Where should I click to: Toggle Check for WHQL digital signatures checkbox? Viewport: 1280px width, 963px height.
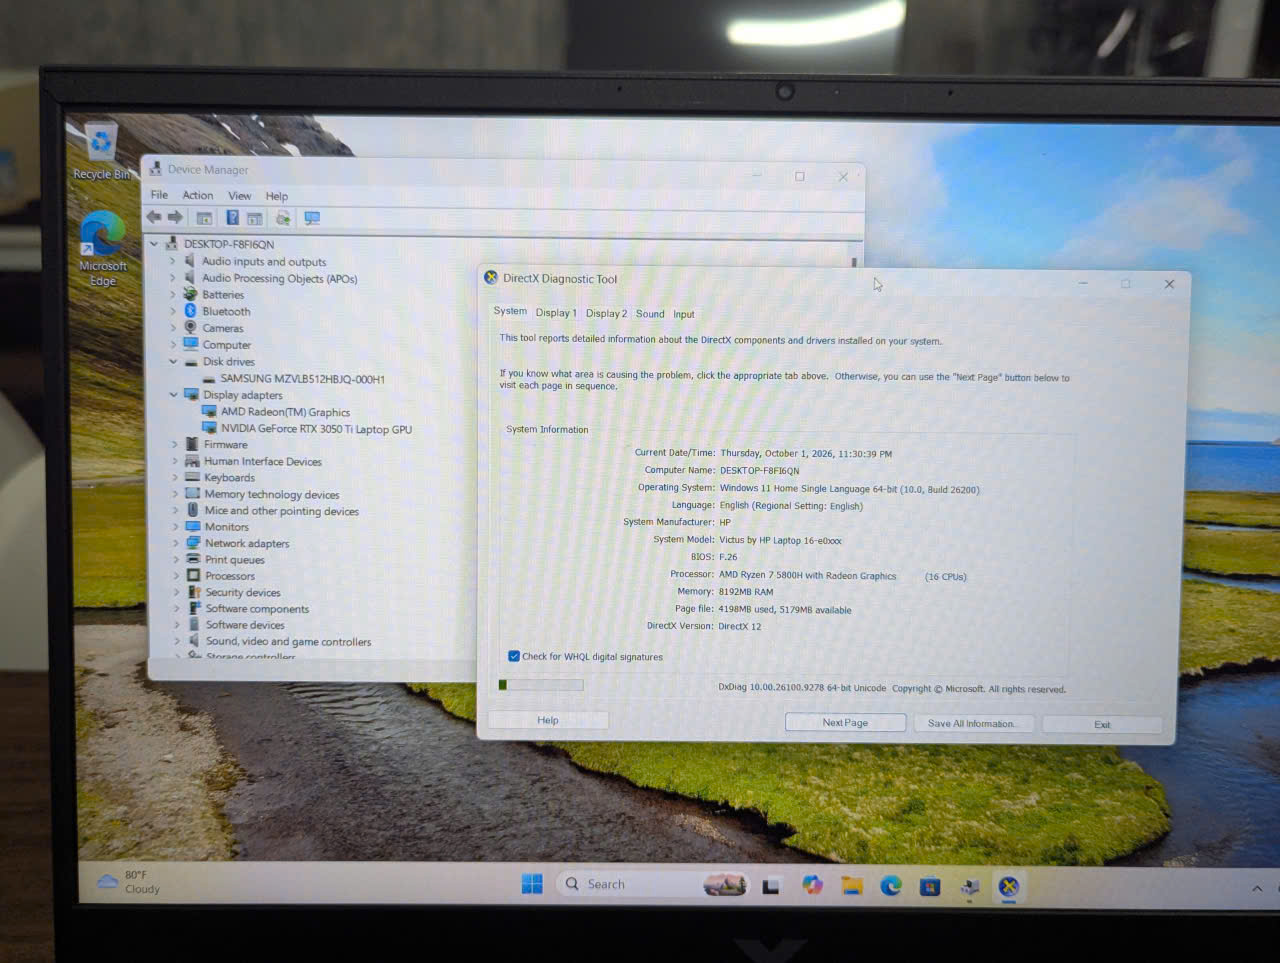pyautogui.click(x=513, y=657)
